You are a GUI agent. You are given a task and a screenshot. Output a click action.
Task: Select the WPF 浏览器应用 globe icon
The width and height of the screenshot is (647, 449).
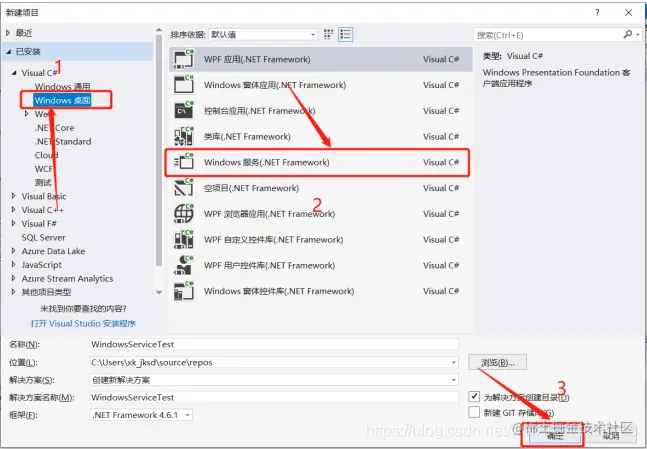tap(184, 214)
